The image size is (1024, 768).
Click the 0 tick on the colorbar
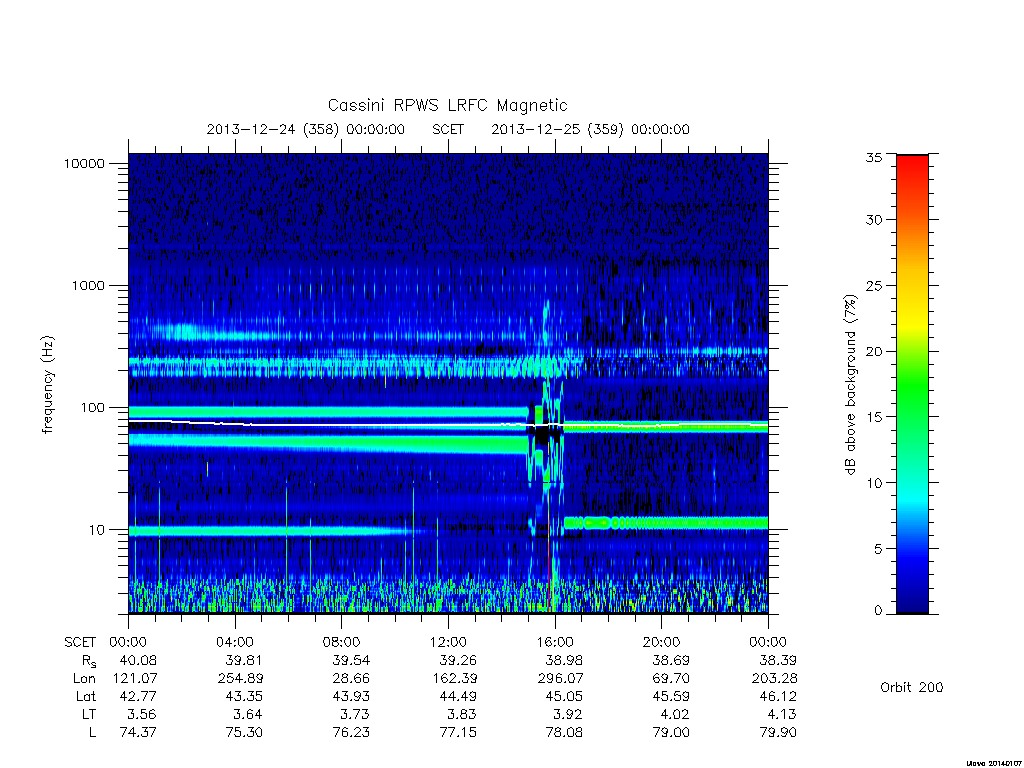878,611
